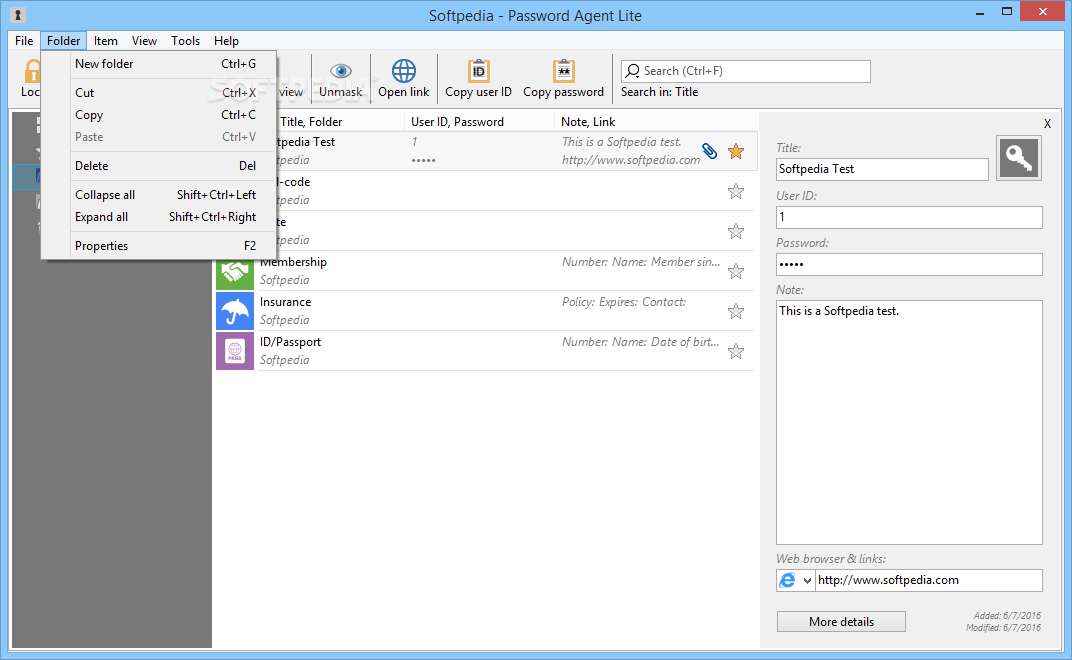Click the magnifier icon in search box
This screenshot has width=1072, height=660.
pyautogui.click(x=633, y=71)
